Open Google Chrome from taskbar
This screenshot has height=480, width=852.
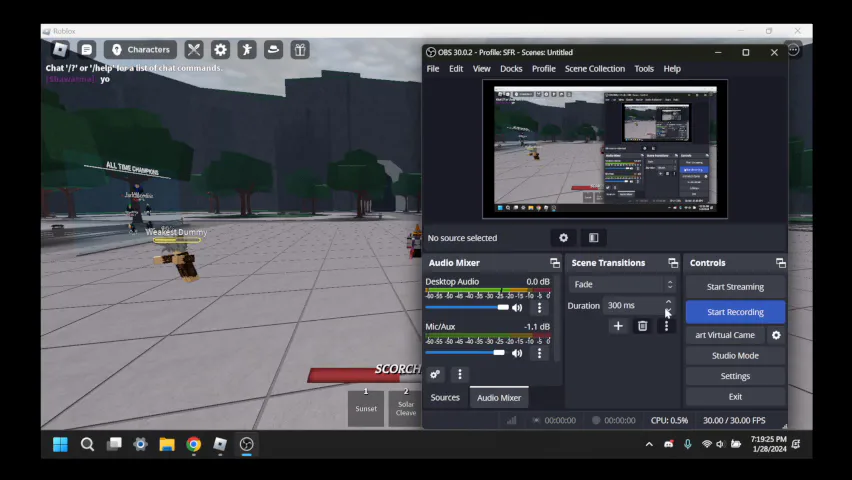(x=193, y=444)
